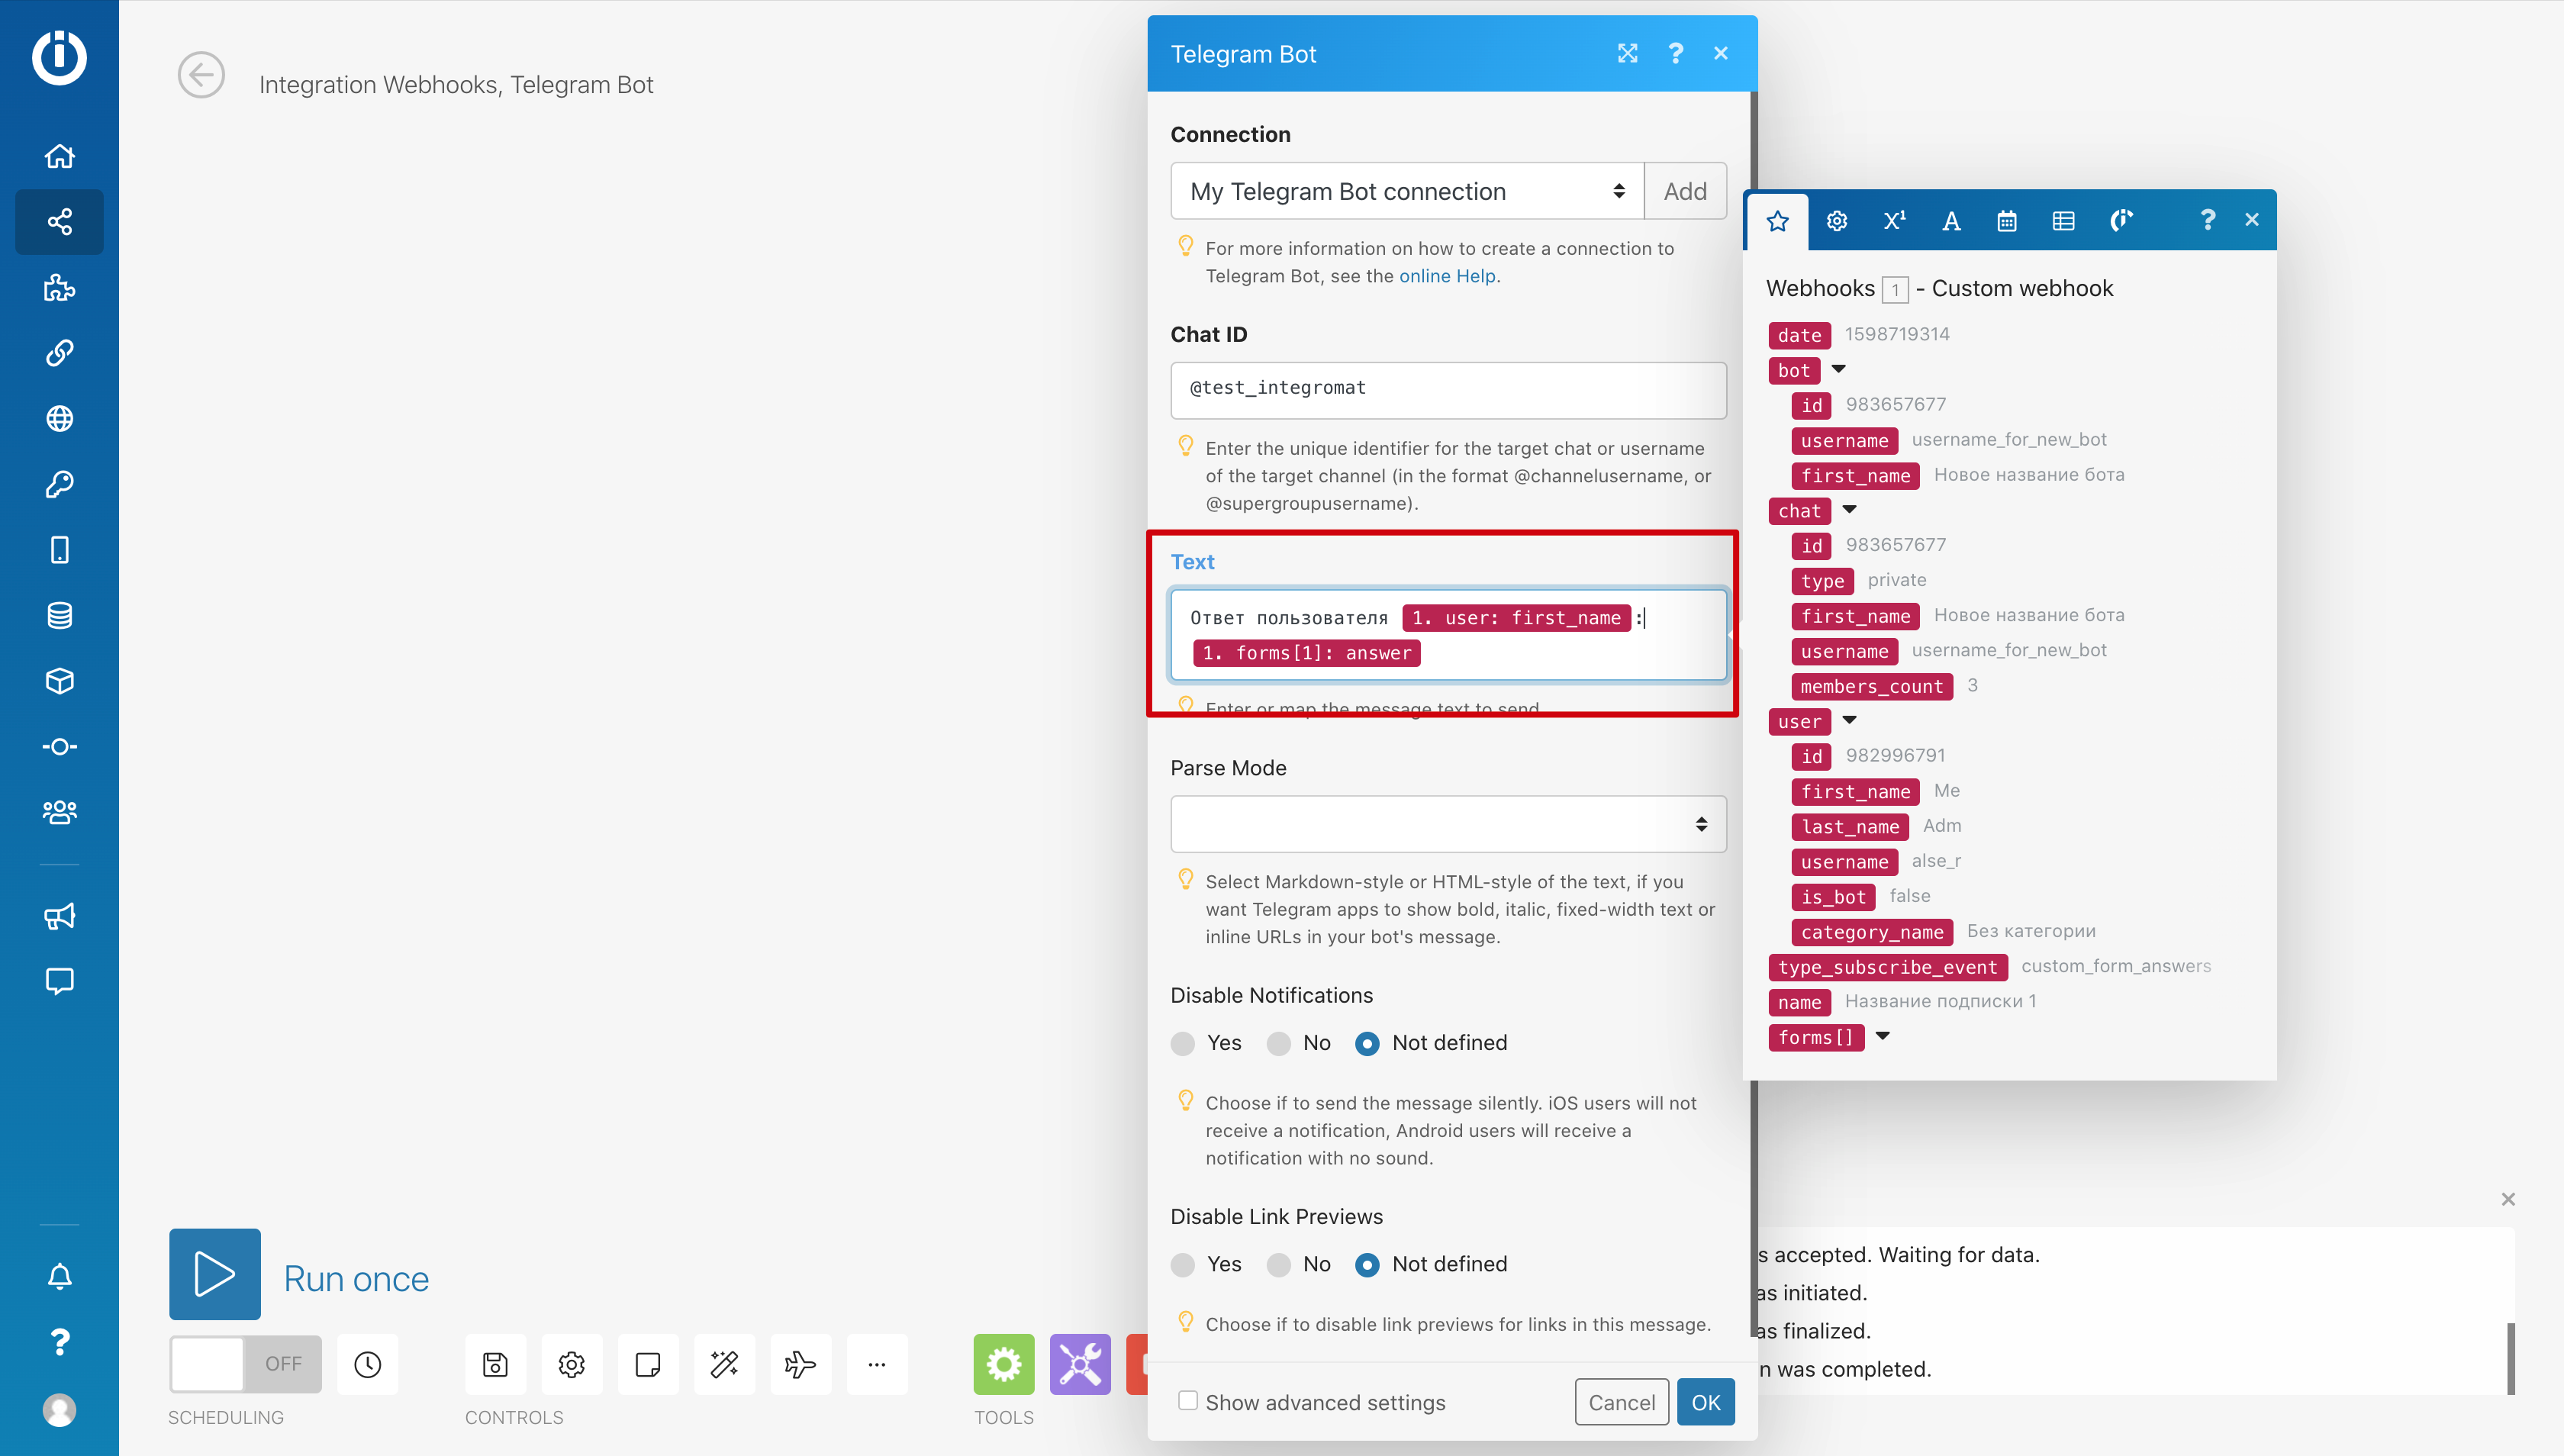Open the notifications bell icon
The height and width of the screenshot is (1456, 2564).
pyautogui.click(x=59, y=1276)
